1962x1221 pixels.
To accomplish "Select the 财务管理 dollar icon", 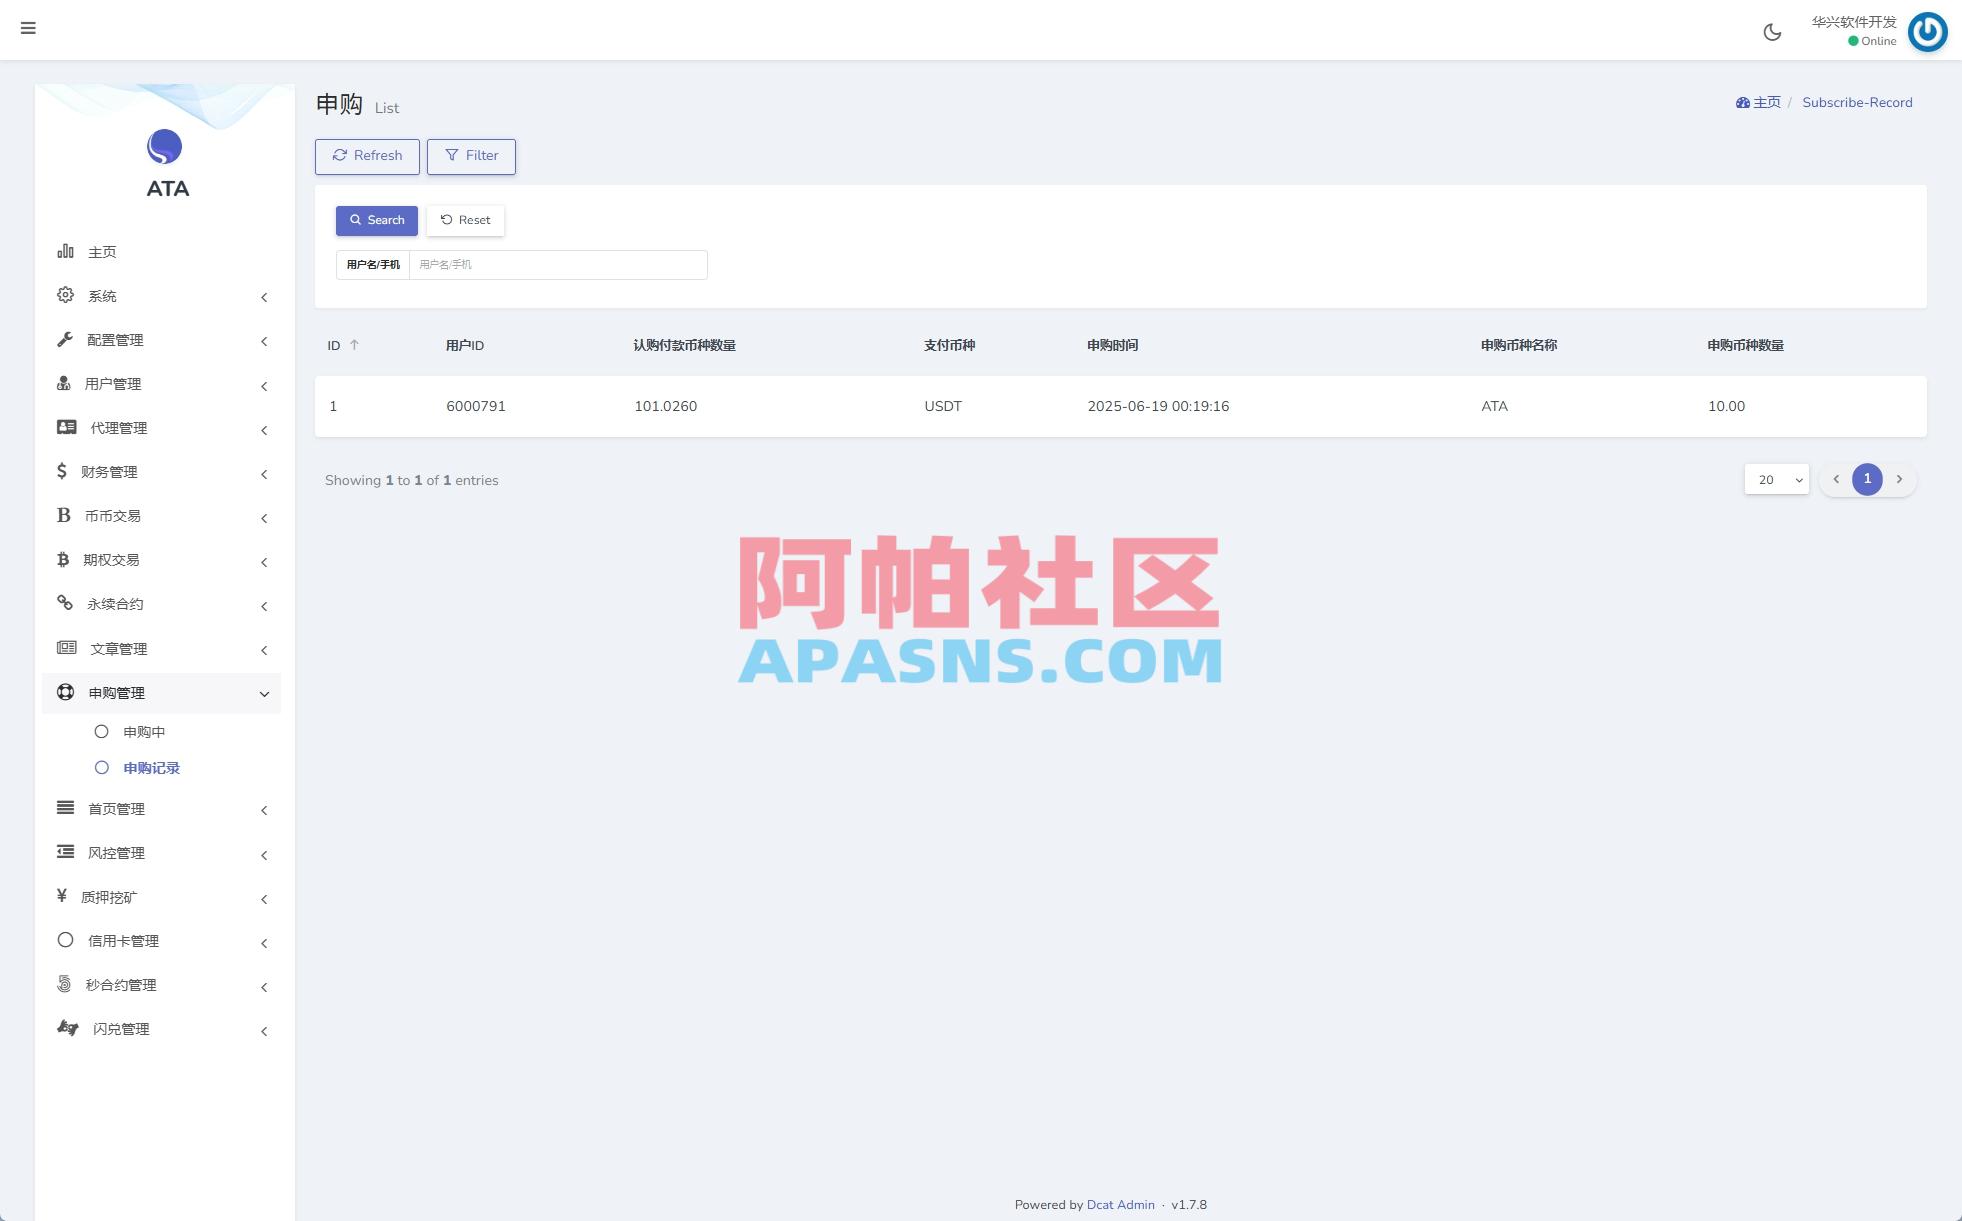I will coord(62,471).
